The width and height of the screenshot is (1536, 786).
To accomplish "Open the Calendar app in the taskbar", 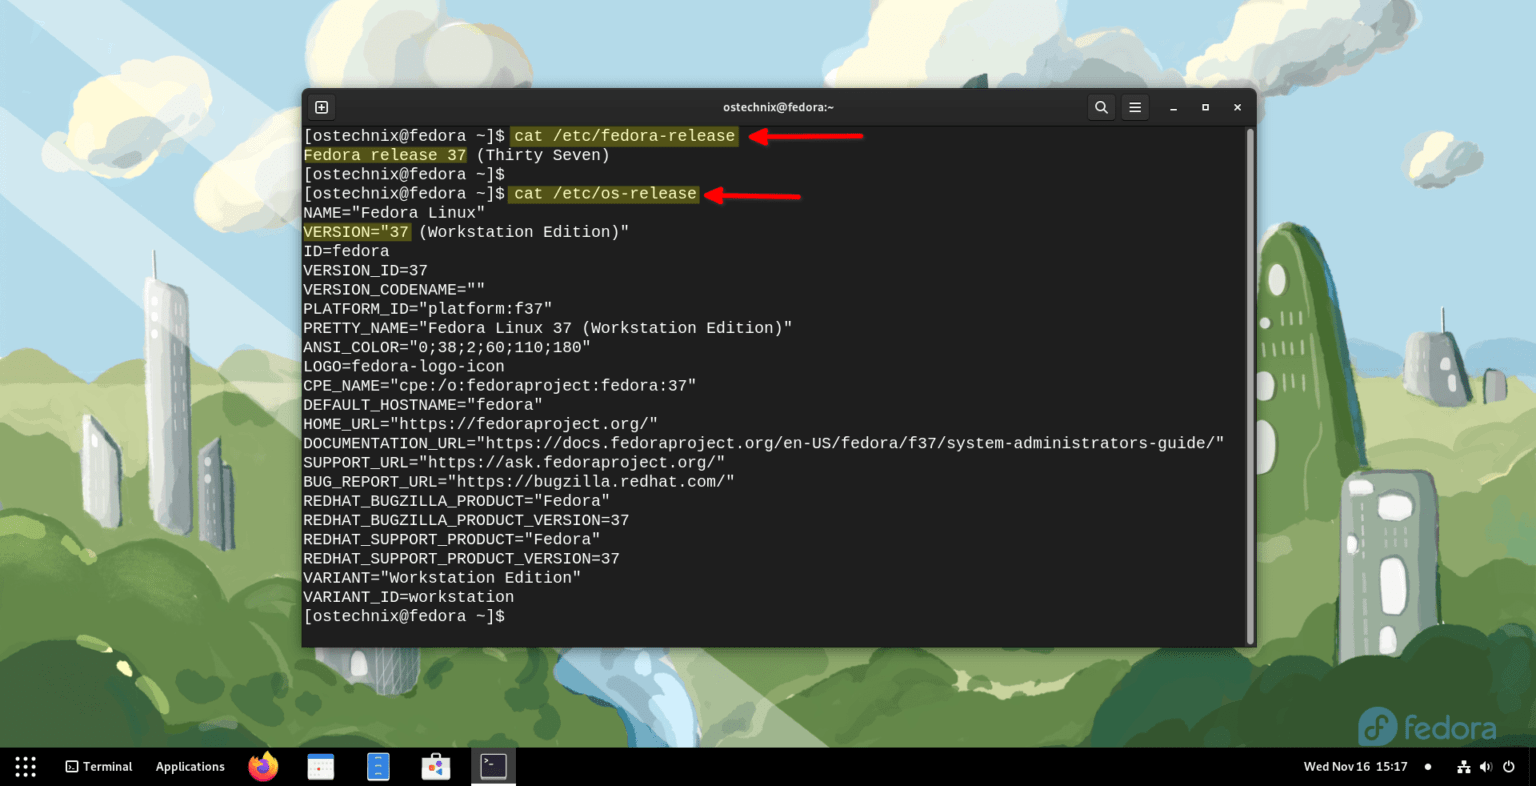I will 320,766.
